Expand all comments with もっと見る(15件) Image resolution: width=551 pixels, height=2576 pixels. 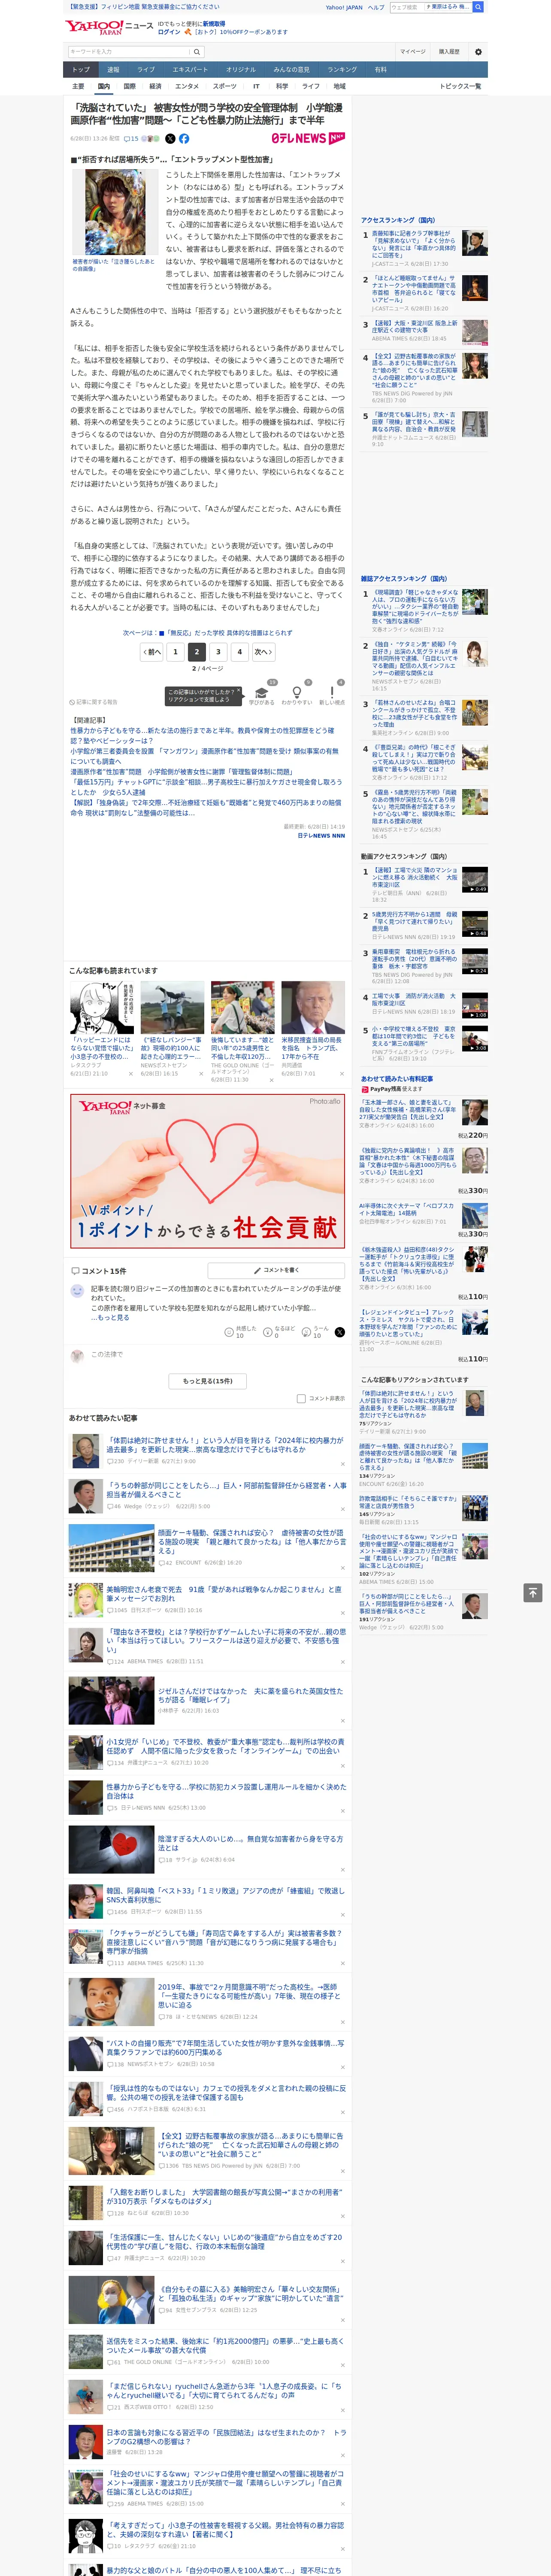(x=208, y=1381)
